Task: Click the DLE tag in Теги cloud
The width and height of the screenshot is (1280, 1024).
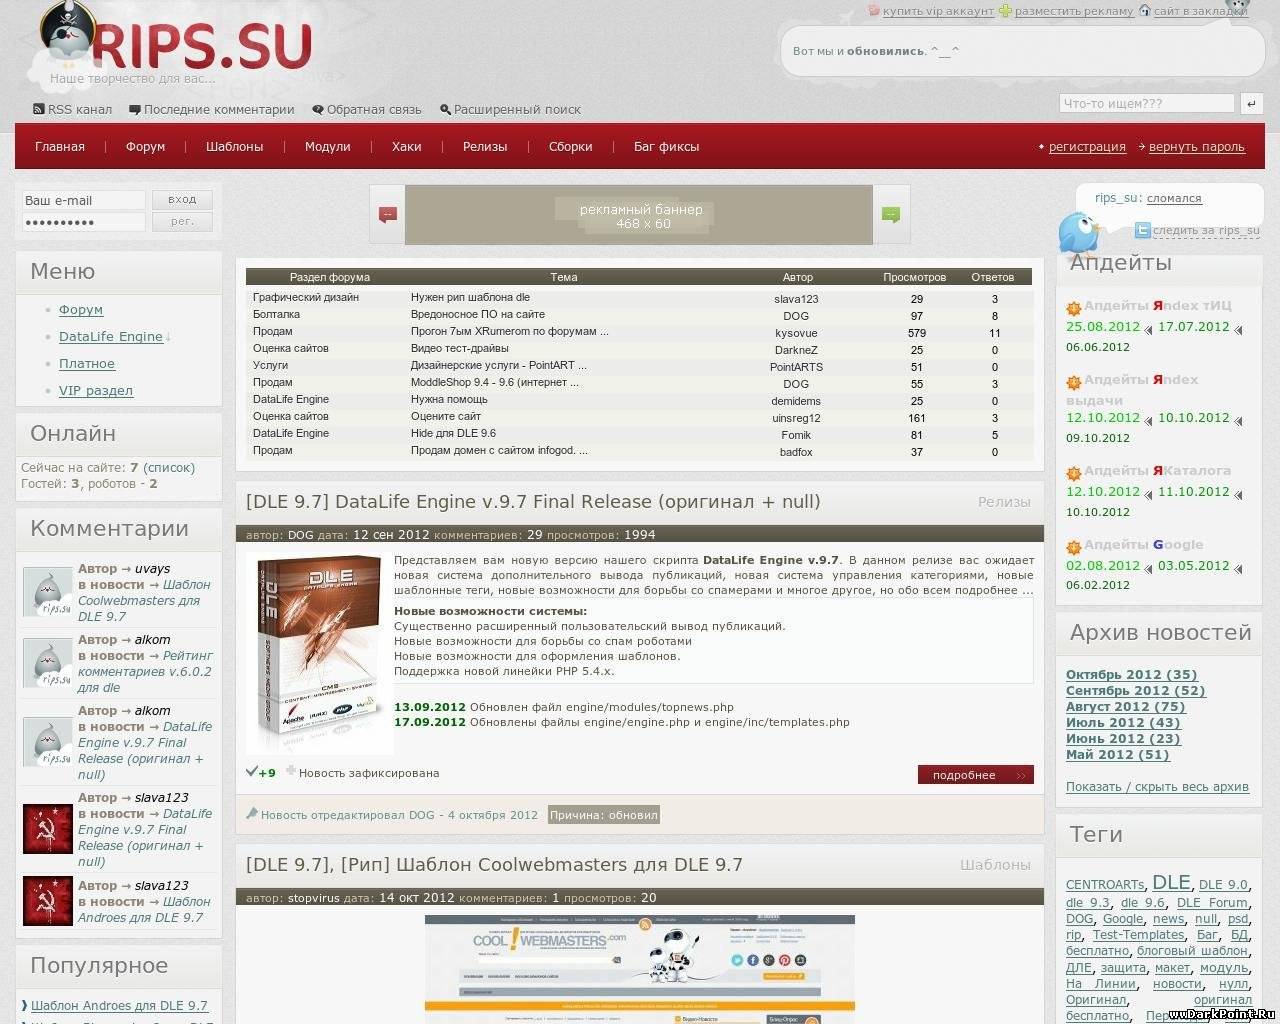Action: (1171, 882)
